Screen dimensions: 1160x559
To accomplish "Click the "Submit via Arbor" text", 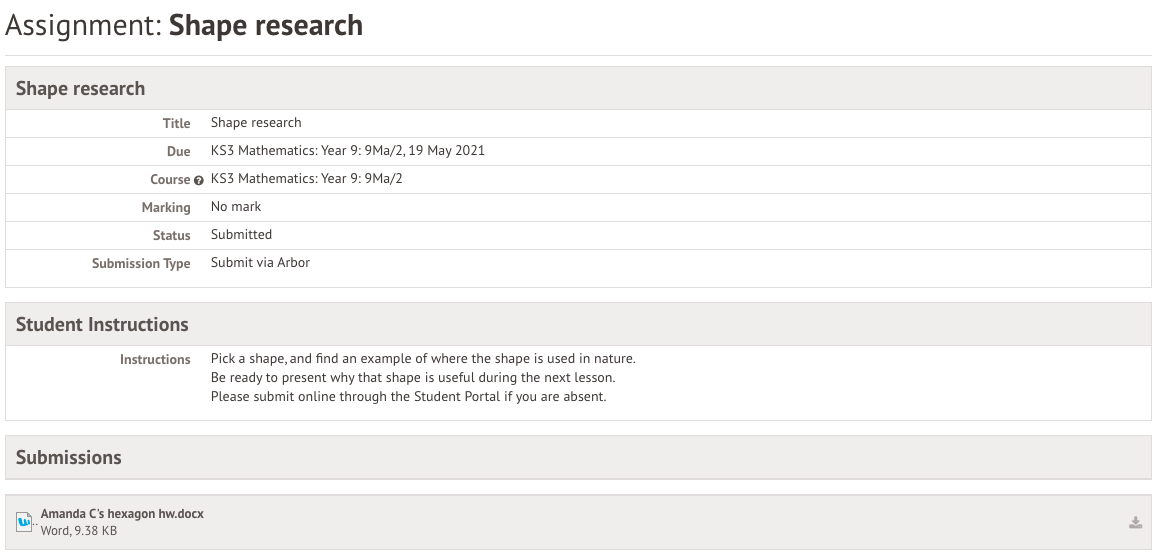I will tap(260, 262).
